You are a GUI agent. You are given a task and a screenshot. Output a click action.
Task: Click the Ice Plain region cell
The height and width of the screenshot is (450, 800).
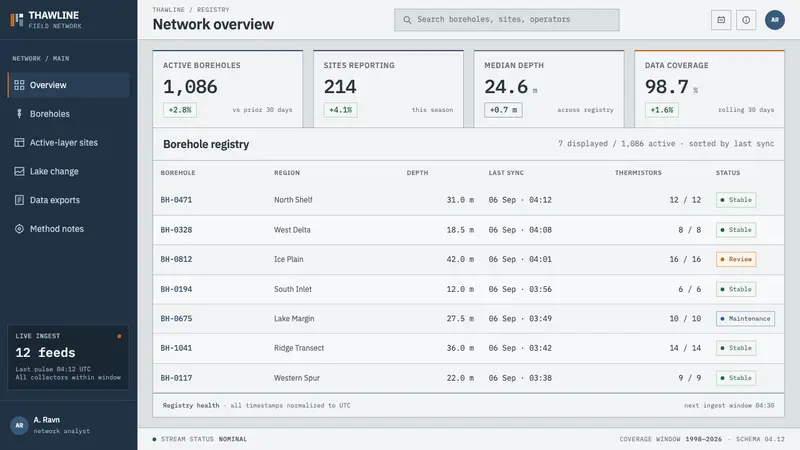tap(288, 259)
